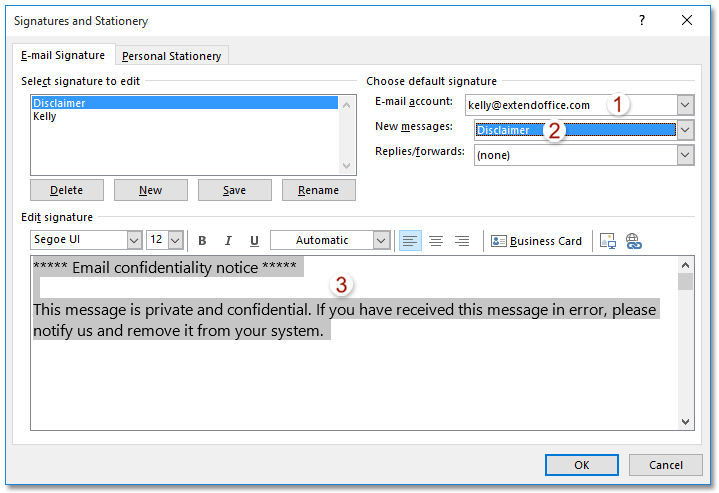
Task: Toggle Italic formatting button
Action: [x=228, y=241]
